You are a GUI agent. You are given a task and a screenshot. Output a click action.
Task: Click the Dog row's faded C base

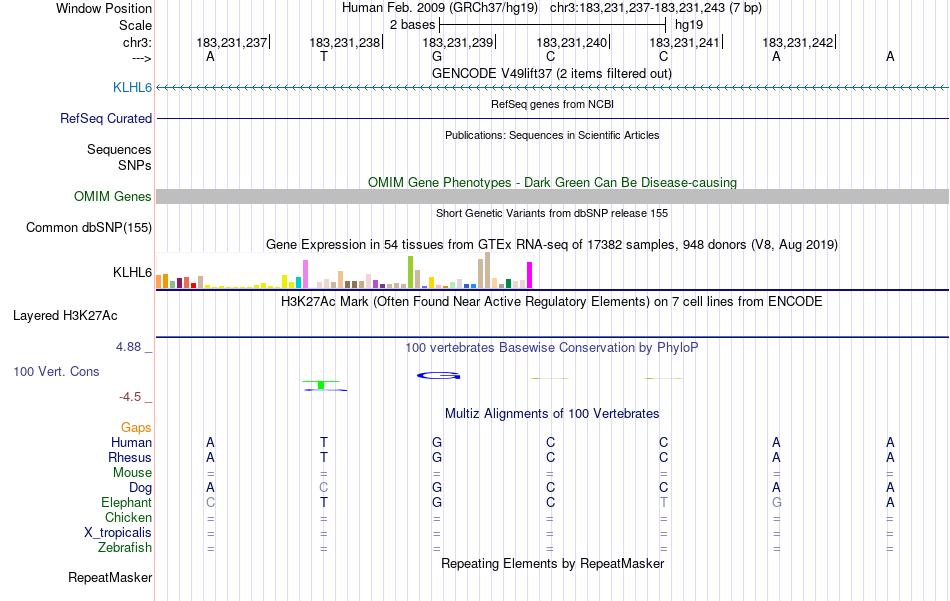(x=324, y=488)
